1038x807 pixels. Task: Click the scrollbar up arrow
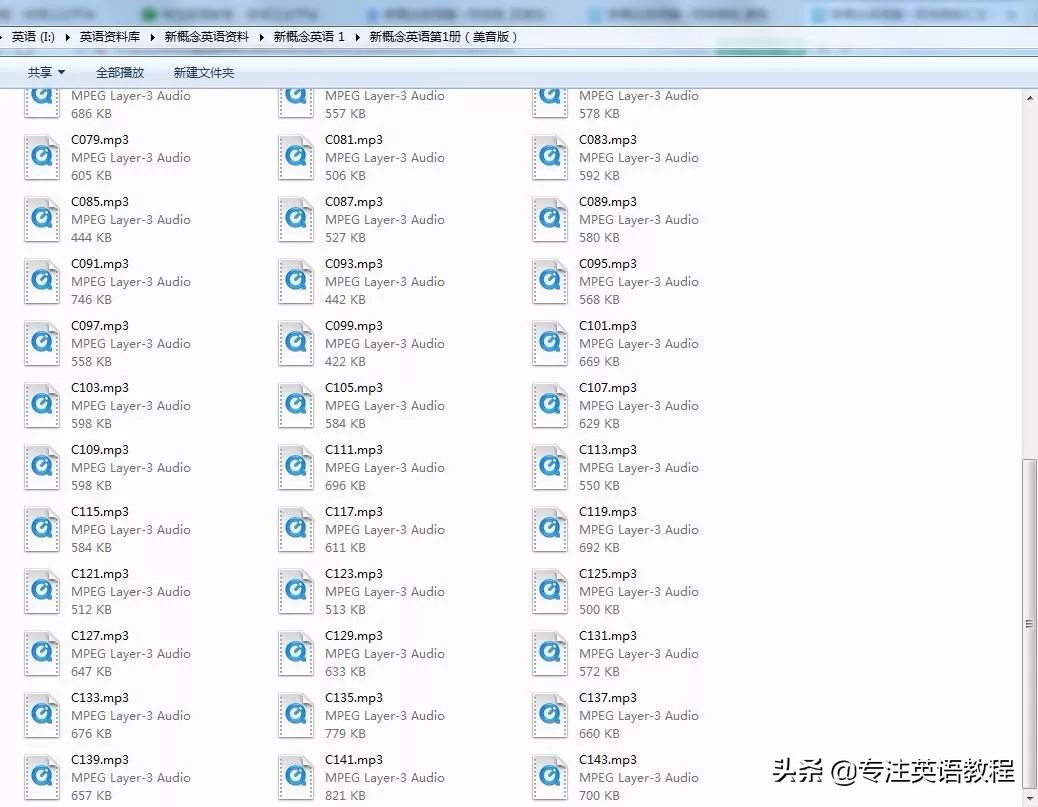(x=1029, y=98)
